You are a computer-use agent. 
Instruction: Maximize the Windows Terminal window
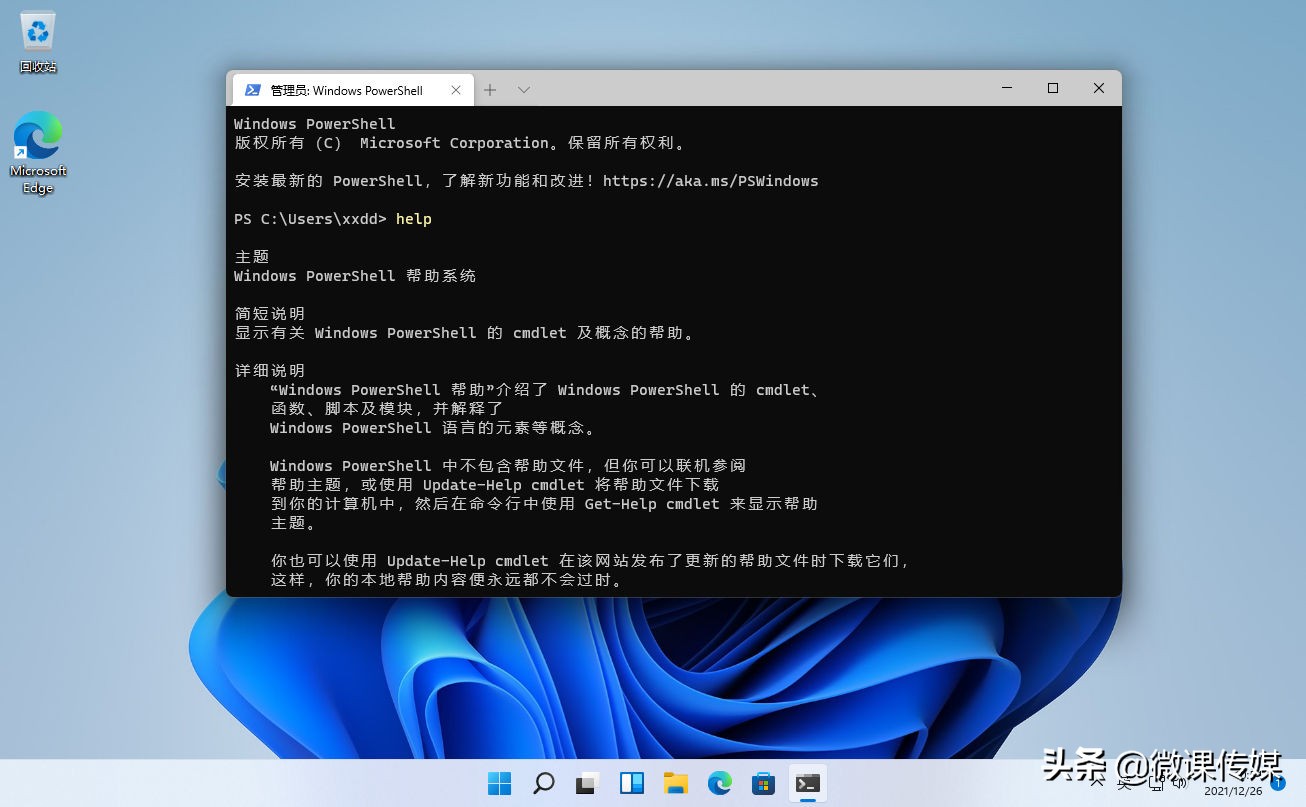click(x=1053, y=88)
